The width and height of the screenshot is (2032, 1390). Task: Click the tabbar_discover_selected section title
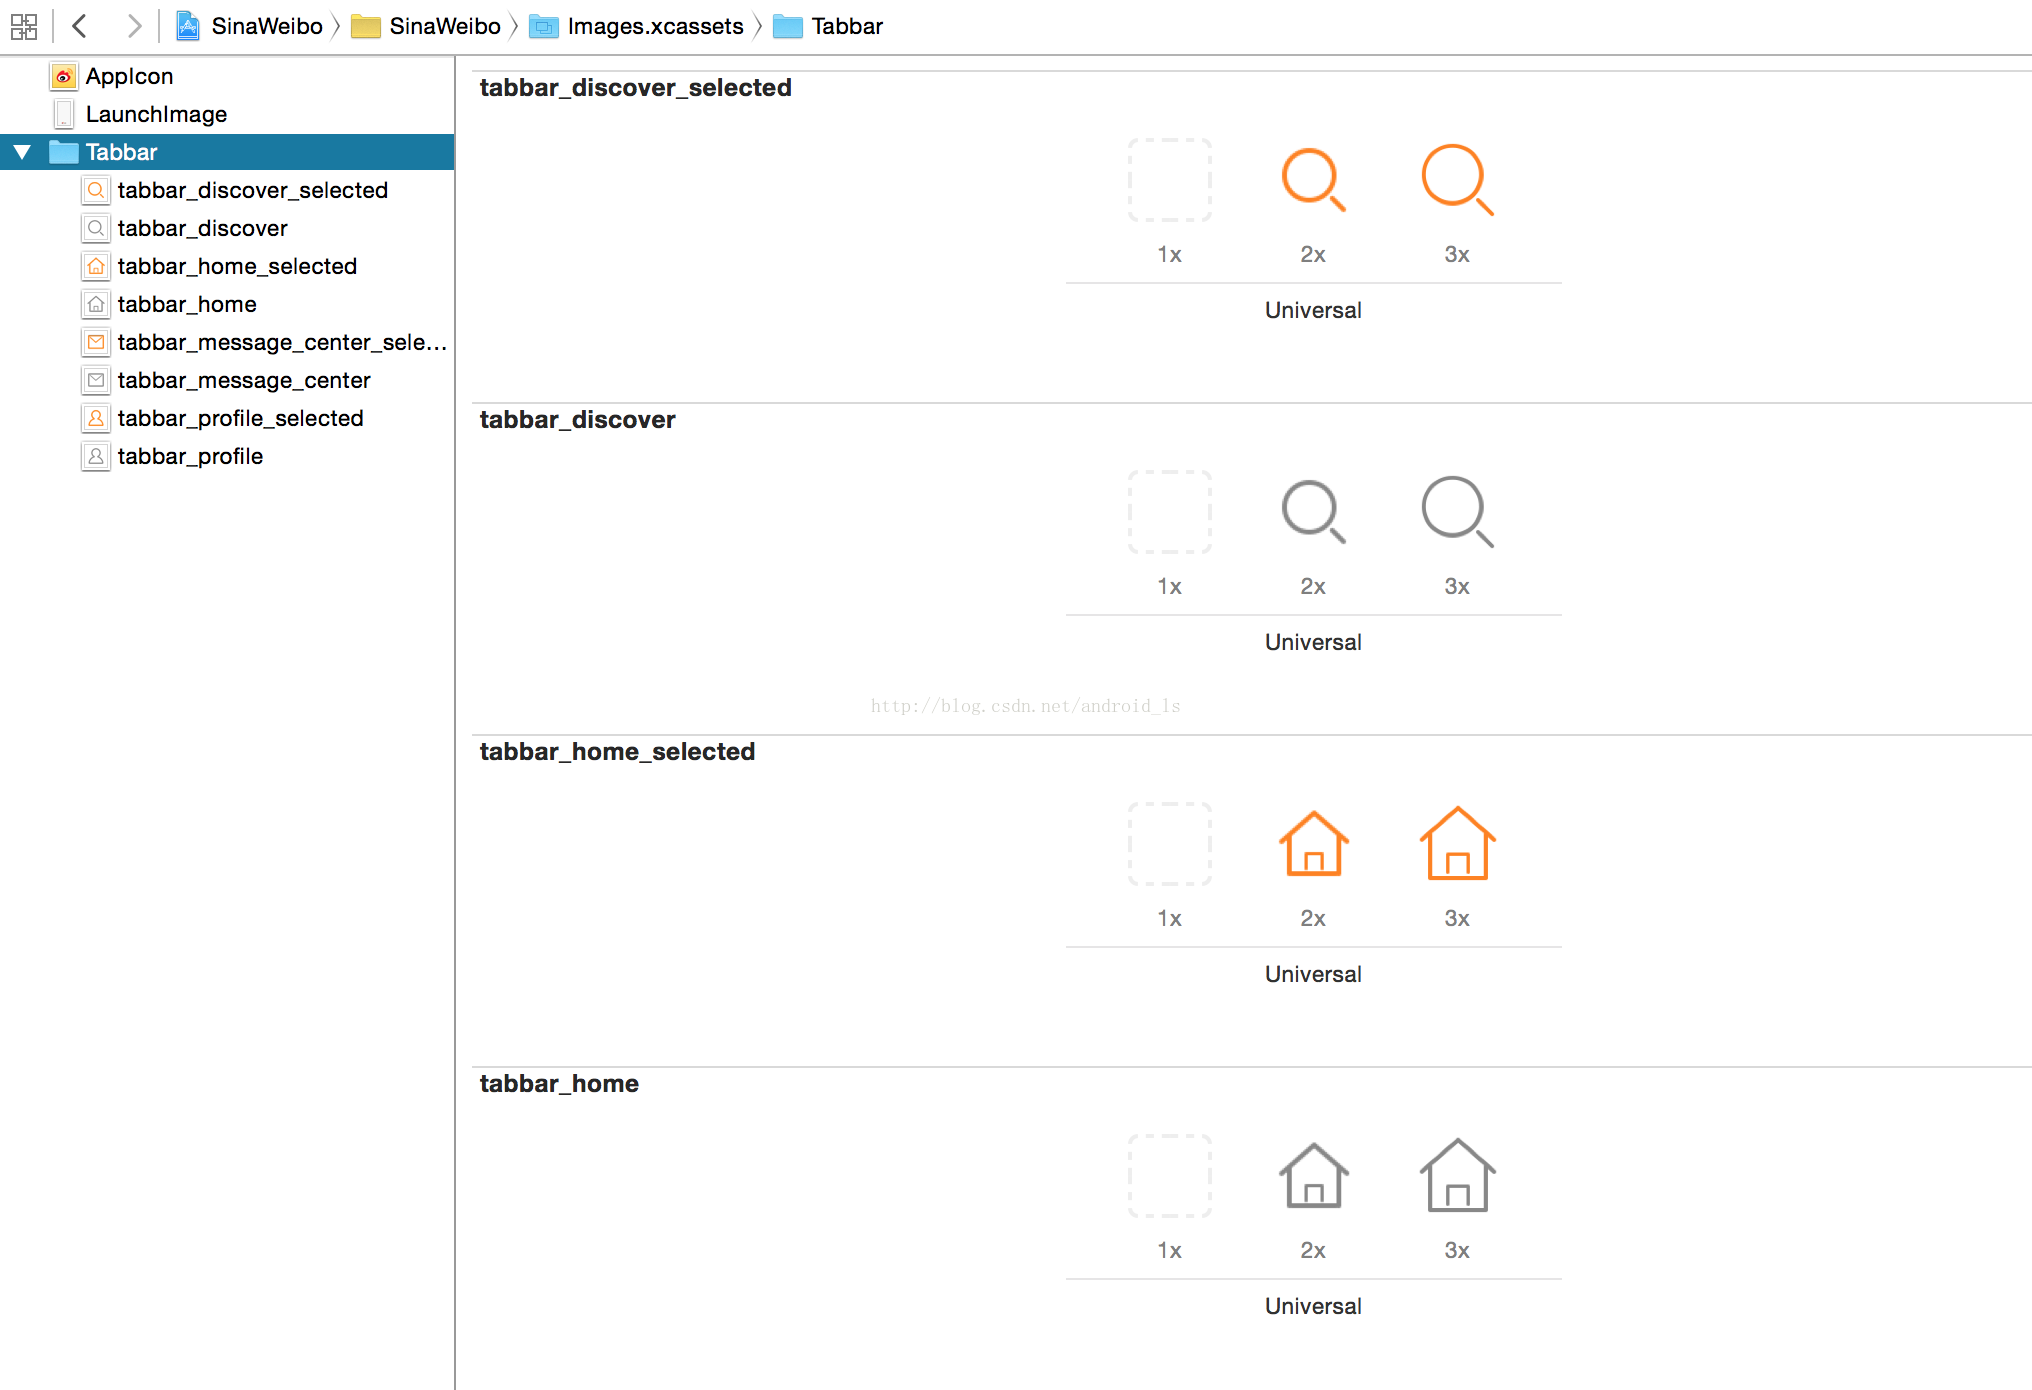(636, 88)
